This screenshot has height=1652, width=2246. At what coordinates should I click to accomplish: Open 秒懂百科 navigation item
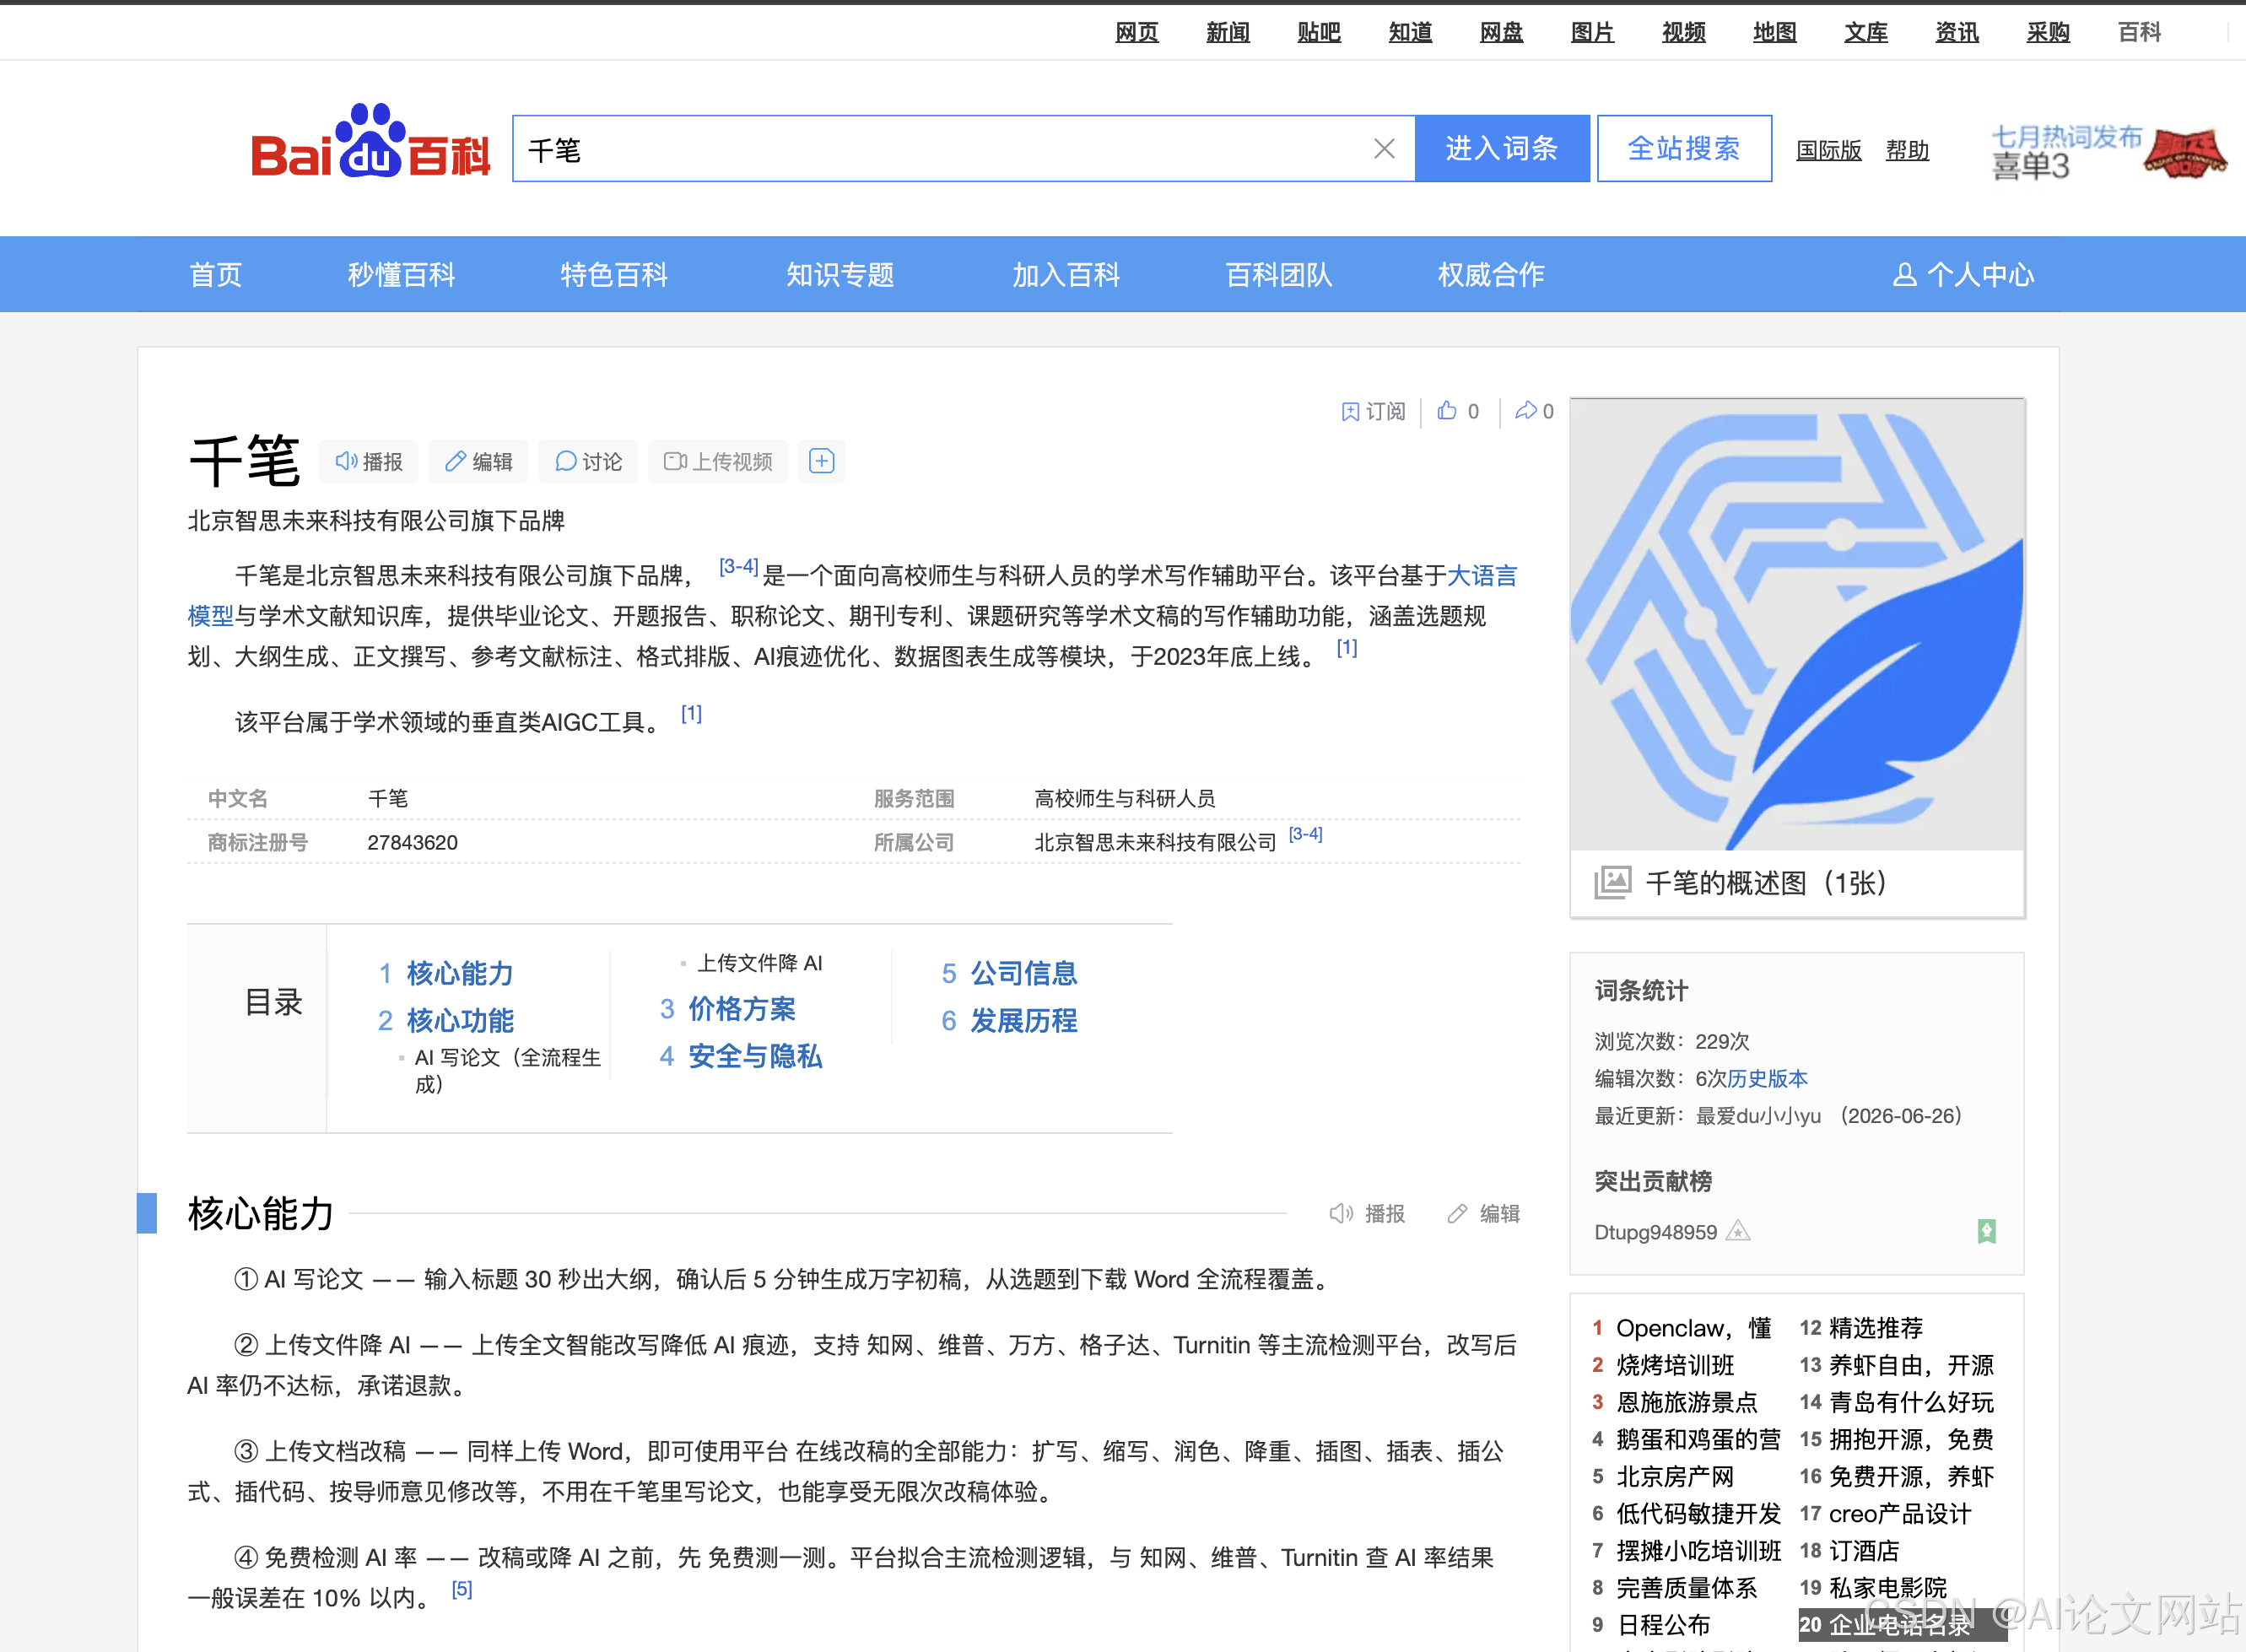(x=401, y=275)
